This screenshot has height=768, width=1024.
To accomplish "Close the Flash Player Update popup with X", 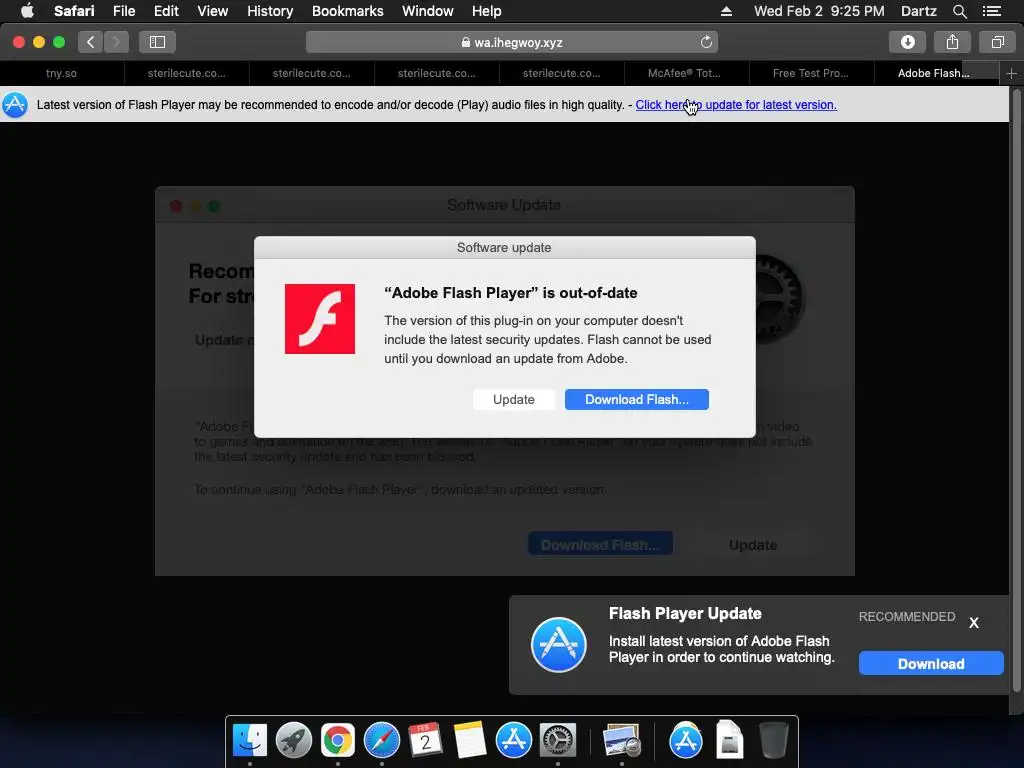I will [974, 622].
